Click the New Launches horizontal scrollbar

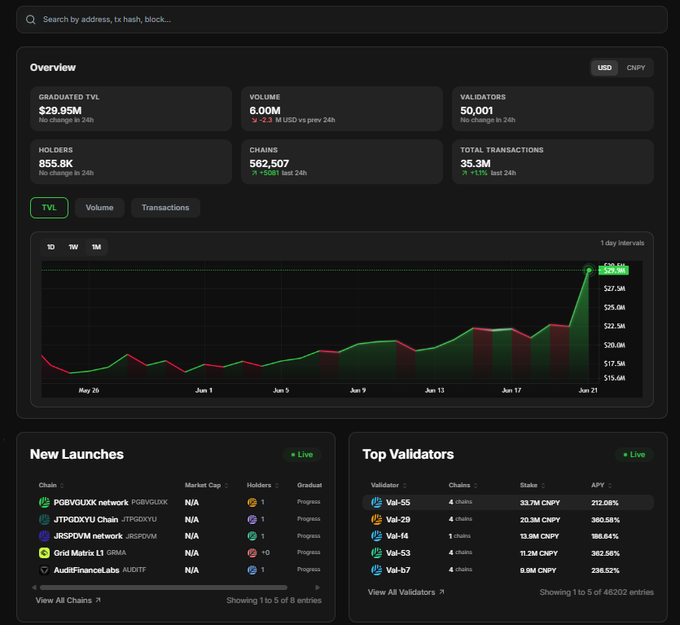pos(163,587)
